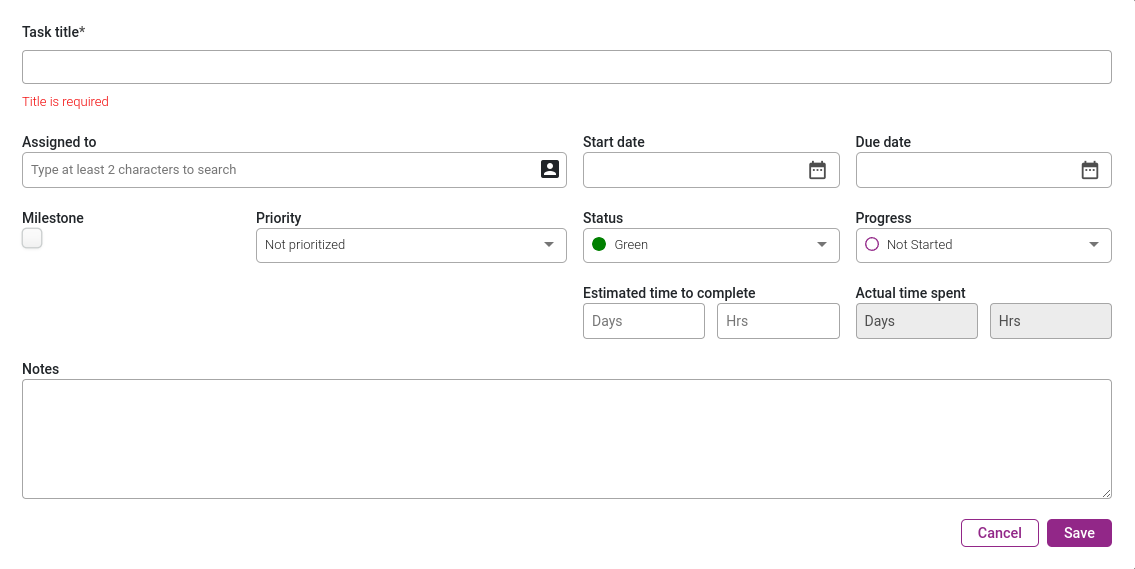Expand the Progress dropdown arrow
The width and height of the screenshot is (1135, 569).
coord(1094,245)
